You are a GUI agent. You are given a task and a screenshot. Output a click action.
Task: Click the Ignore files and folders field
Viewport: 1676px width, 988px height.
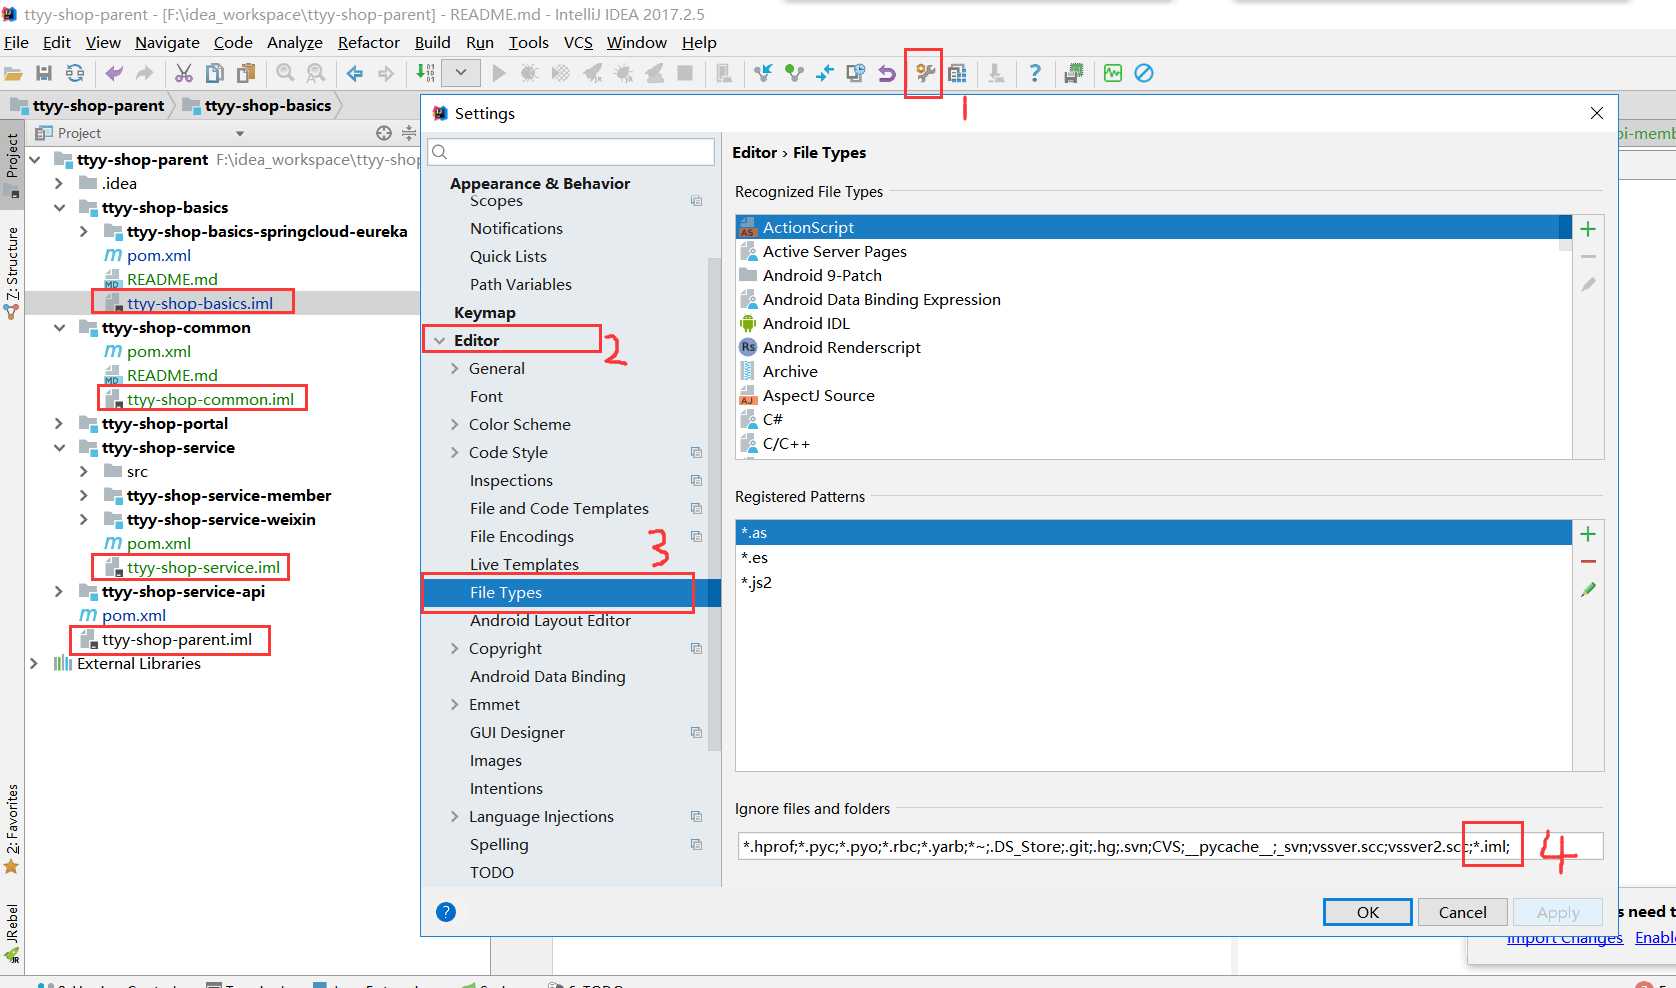point(1170,846)
